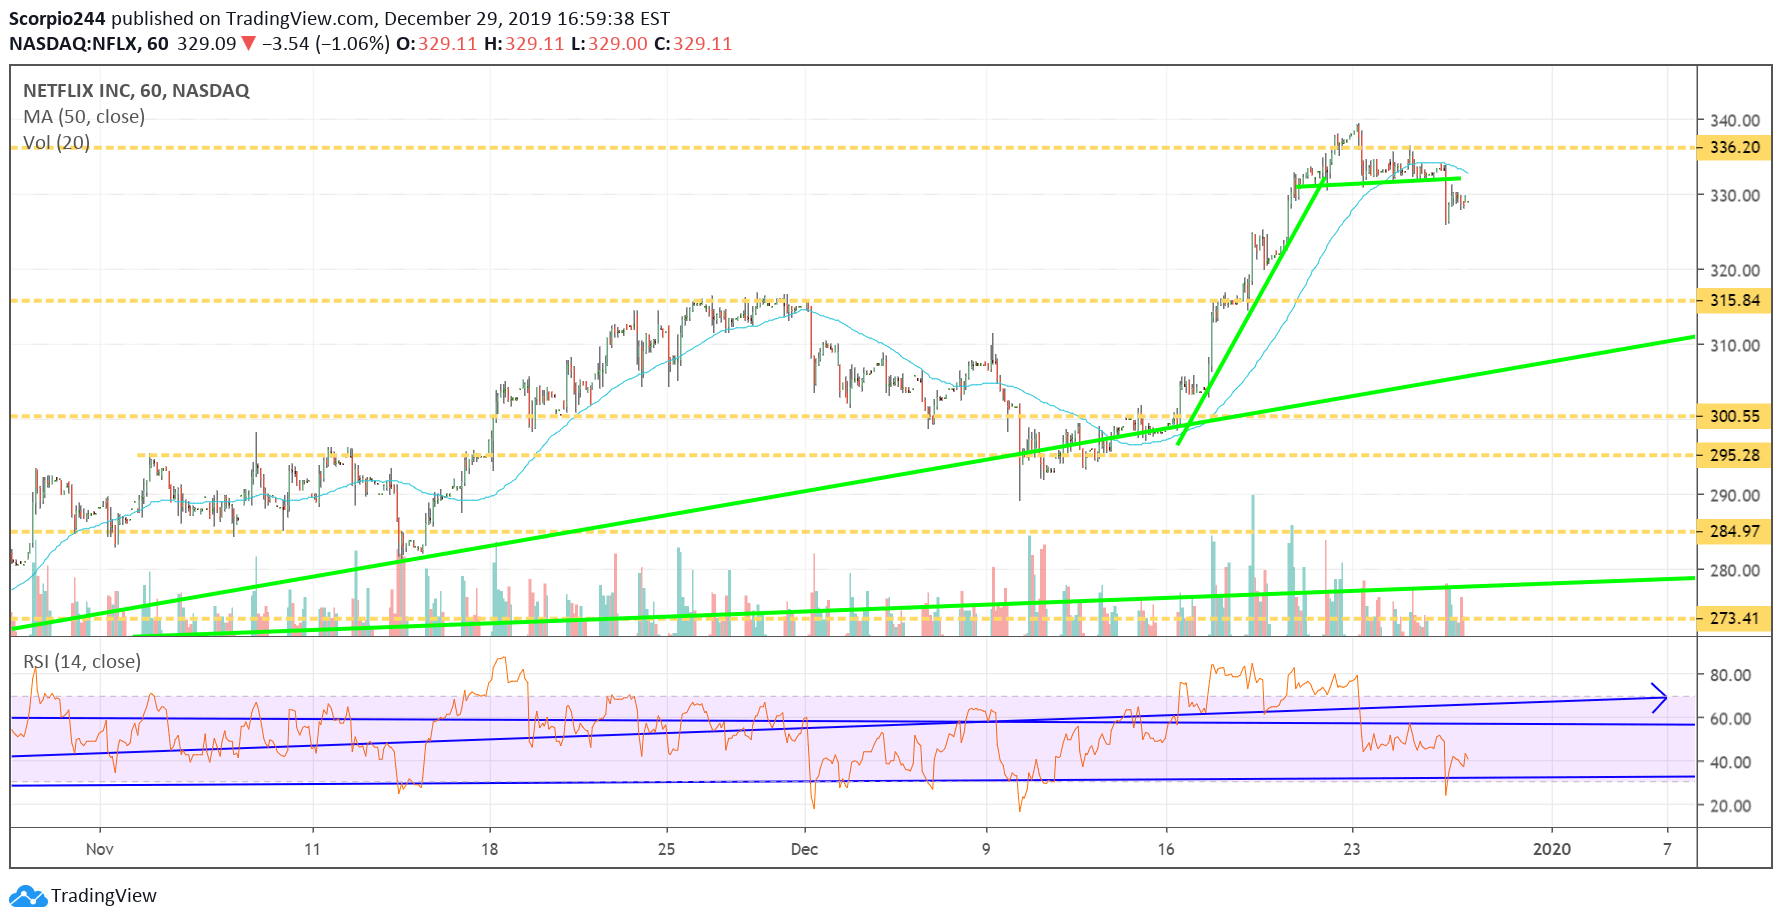Click the 329.09 last price value
The image size is (1782, 923).
click(206, 44)
